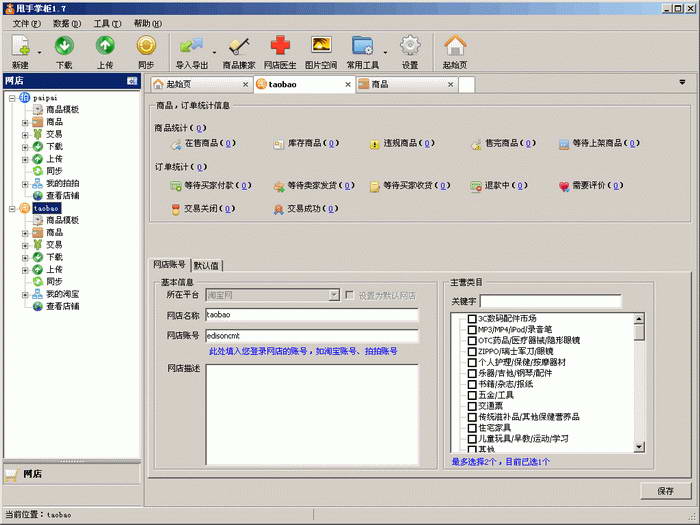Open 退款中 count link
700x525 pixels.
pyautogui.click(x=520, y=185)
